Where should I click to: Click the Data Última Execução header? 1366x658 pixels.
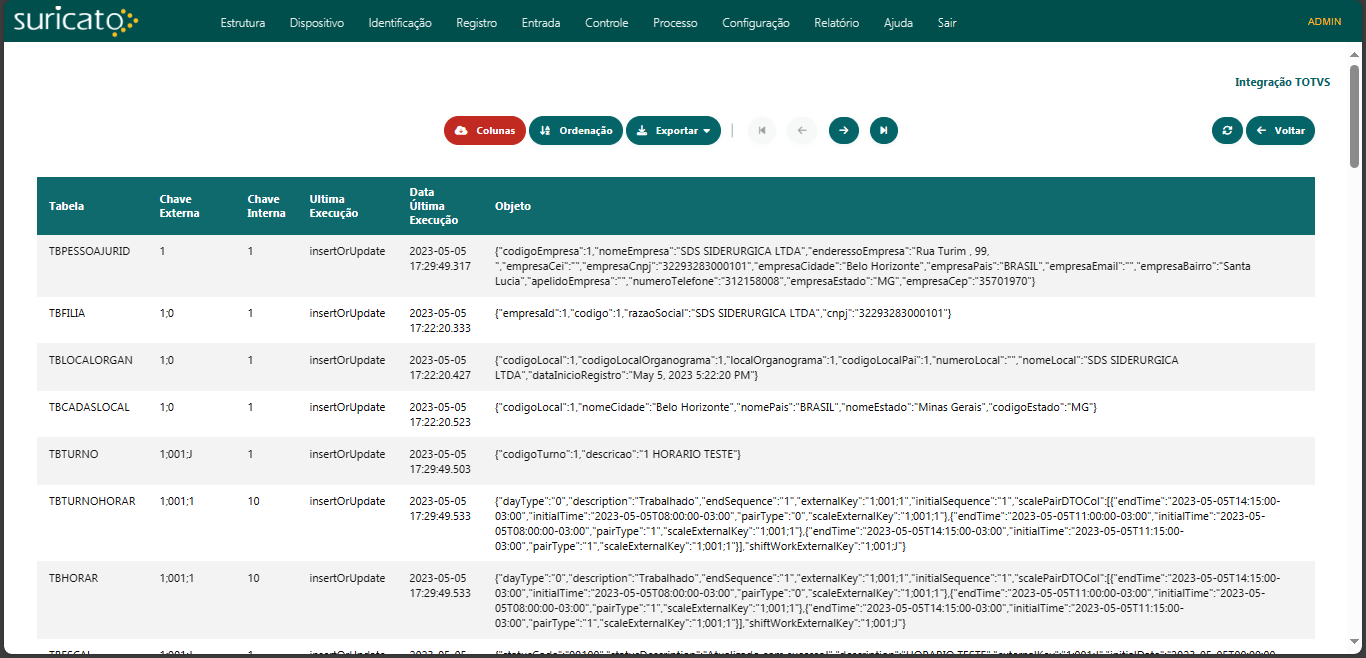[x=434, y=206]
